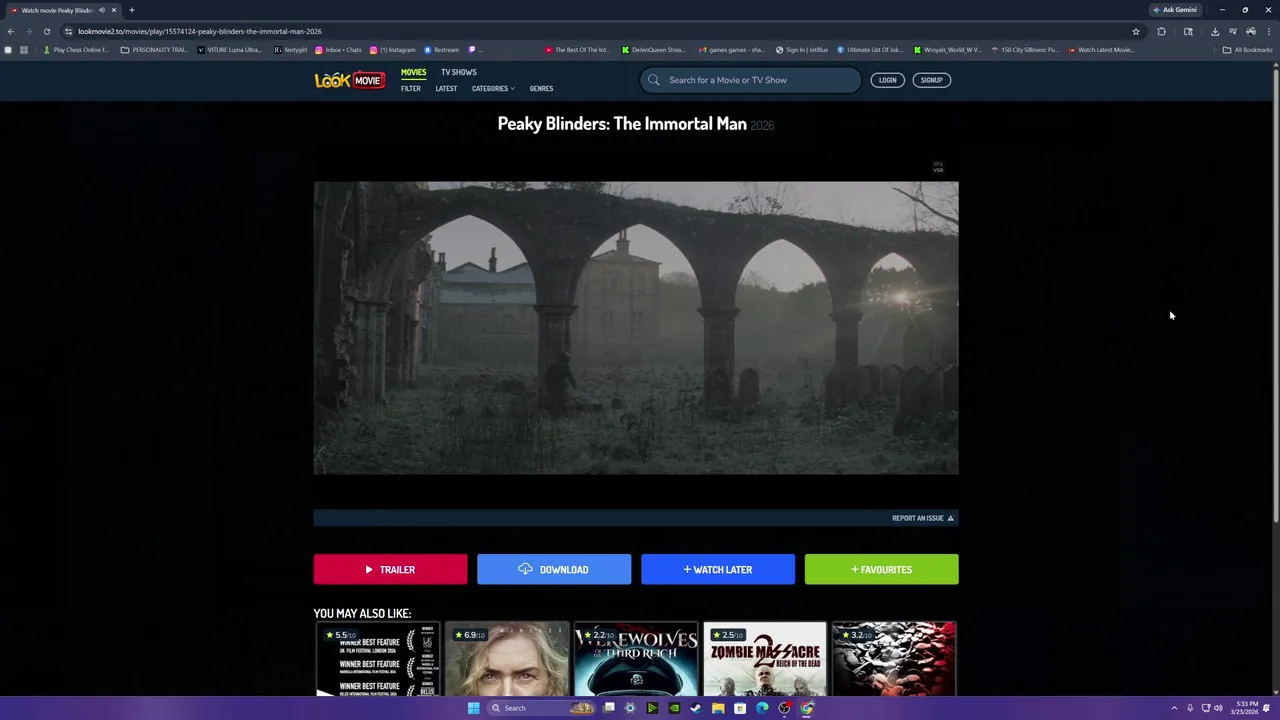Viewport: 1280px width, 720px height.
Task: Open the browser extensions puzzle icon
Action: tap(1161, 31)
